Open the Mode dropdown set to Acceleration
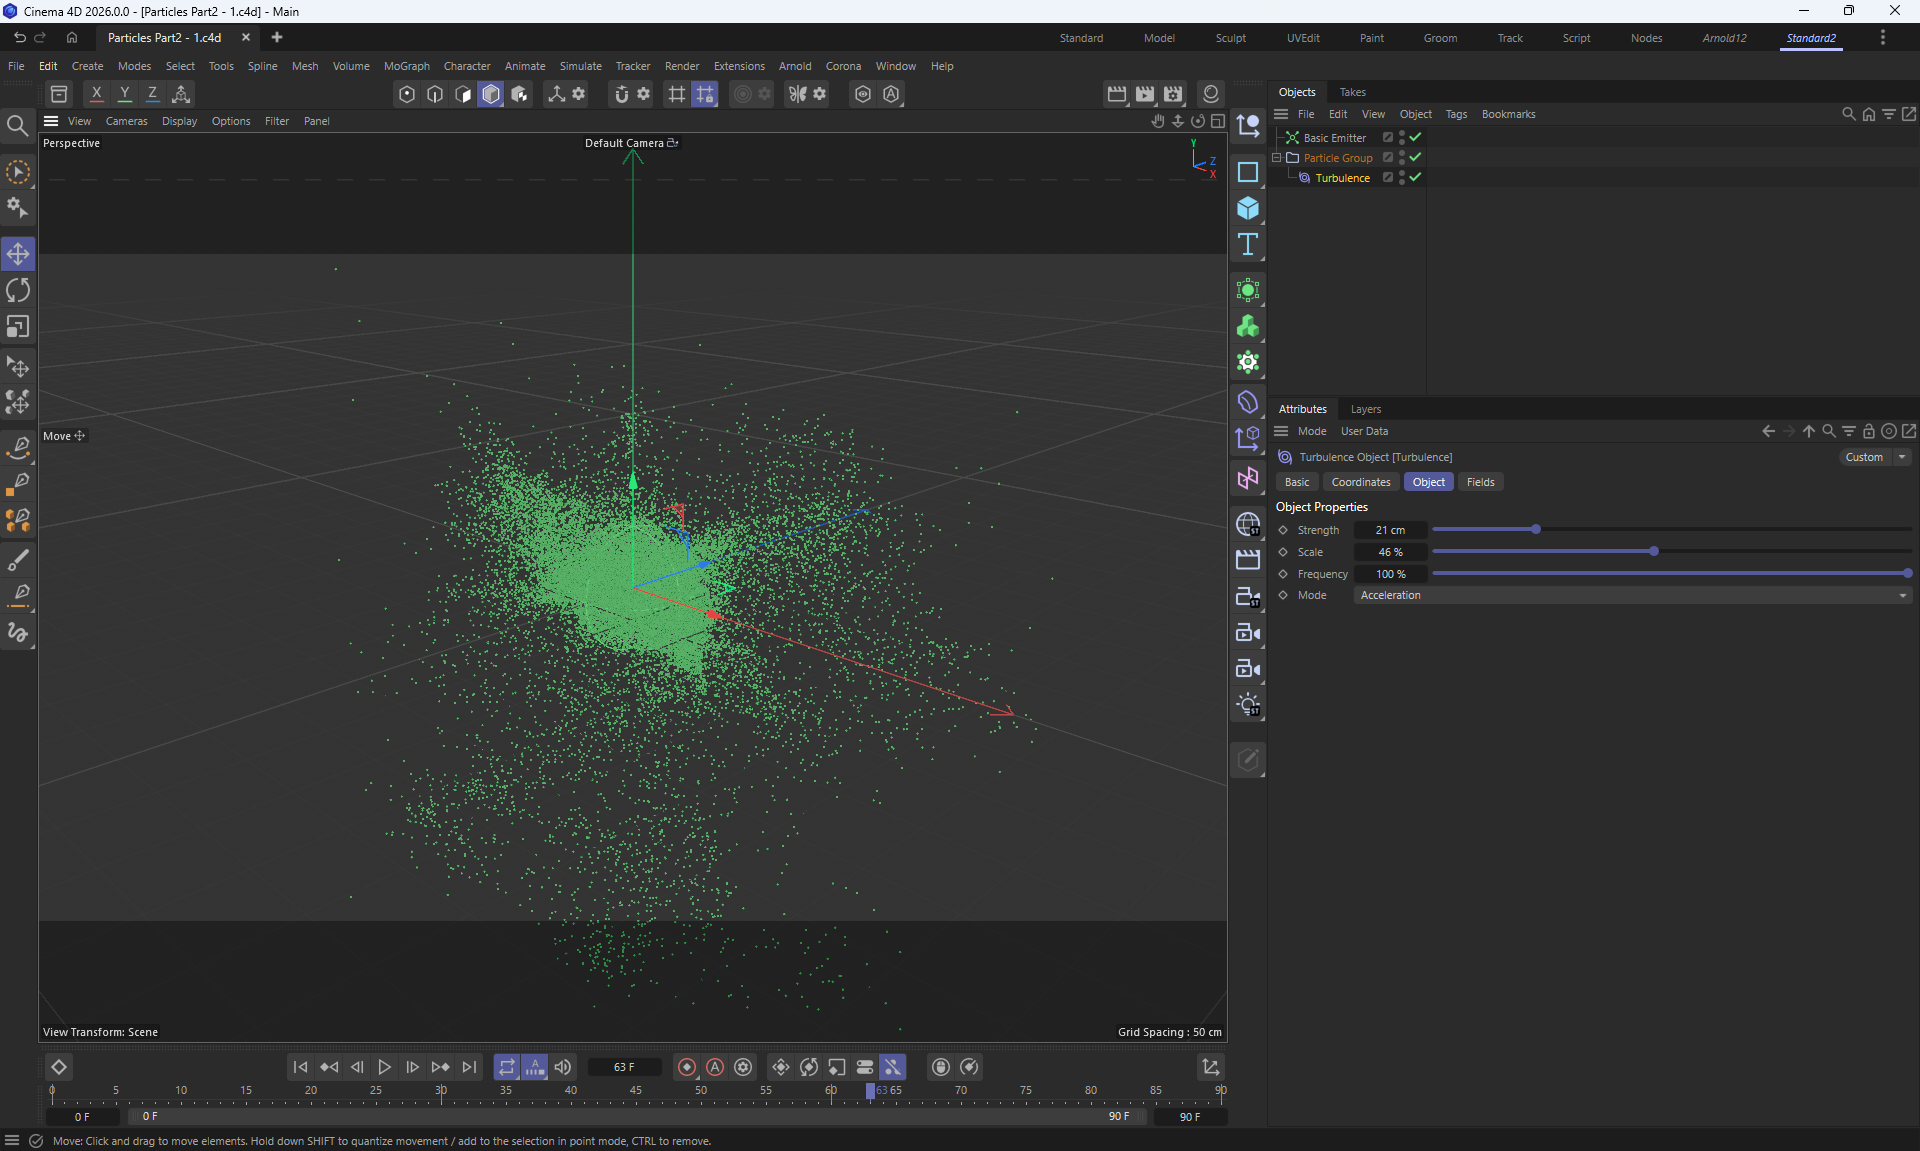Screen dimensions: 1920x1151 (x=1632, y=595)
